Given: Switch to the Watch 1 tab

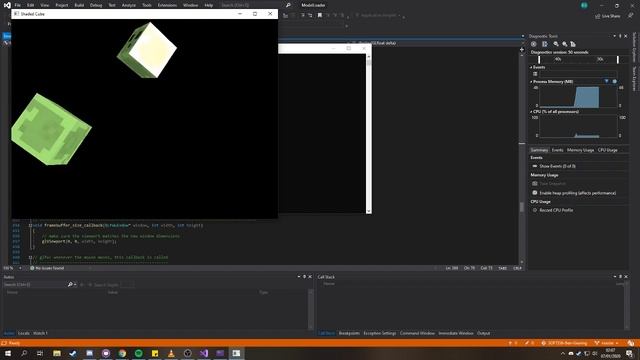Looking at the screenshot, I should click(x=40, y=333).
